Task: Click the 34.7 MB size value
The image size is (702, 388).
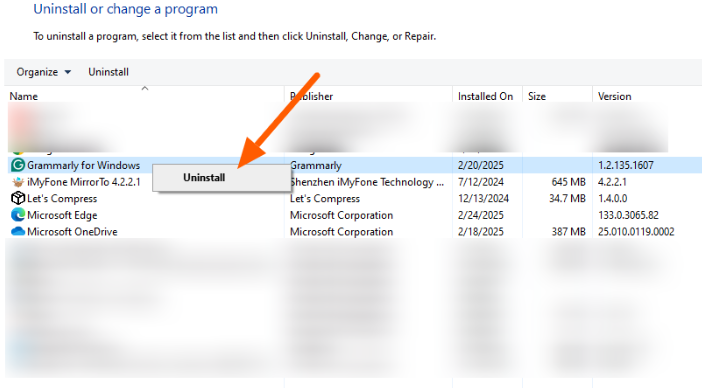Action: 567,199
